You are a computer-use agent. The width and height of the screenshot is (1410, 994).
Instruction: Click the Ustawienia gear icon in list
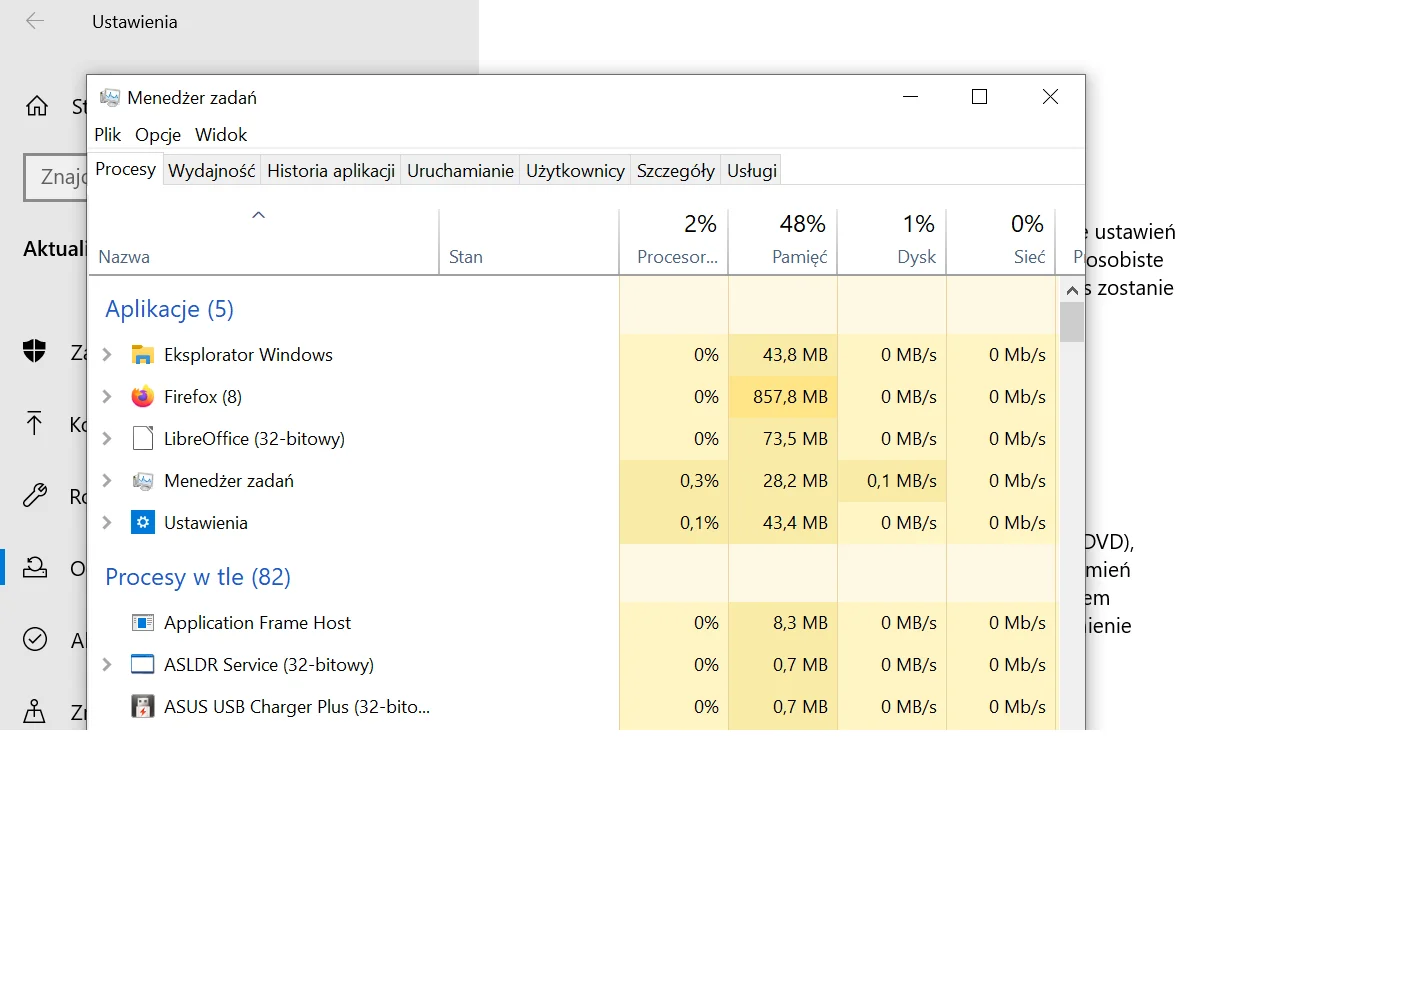point(143,523)
